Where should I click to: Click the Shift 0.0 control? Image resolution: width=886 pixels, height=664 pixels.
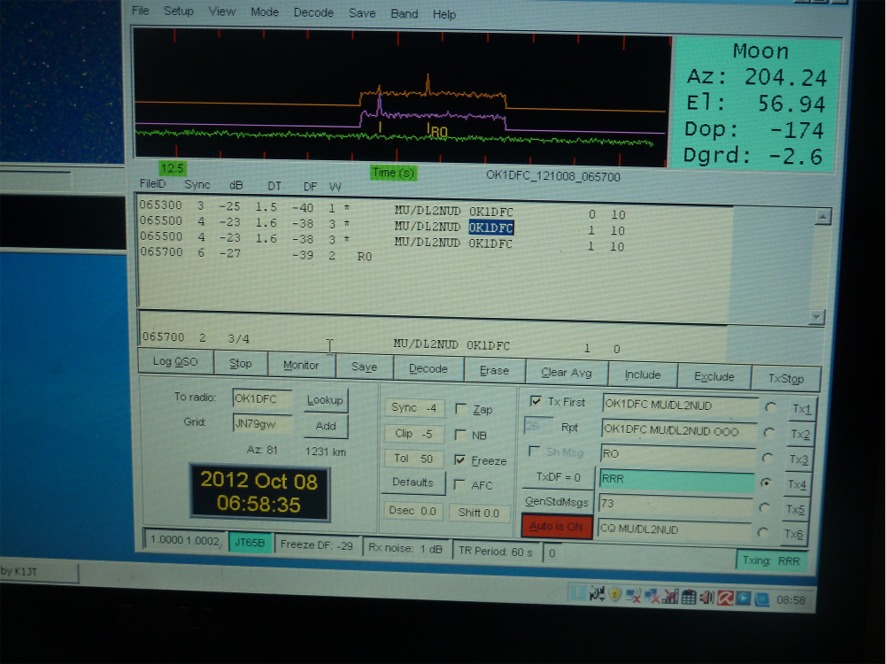[479, 513]
